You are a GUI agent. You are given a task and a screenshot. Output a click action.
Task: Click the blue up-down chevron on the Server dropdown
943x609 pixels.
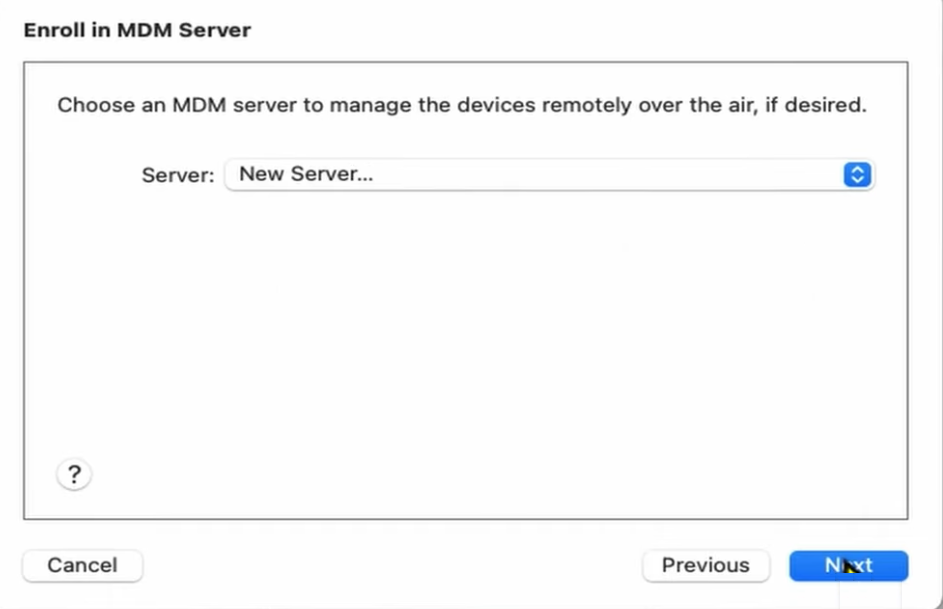click(x=857, y=174)
